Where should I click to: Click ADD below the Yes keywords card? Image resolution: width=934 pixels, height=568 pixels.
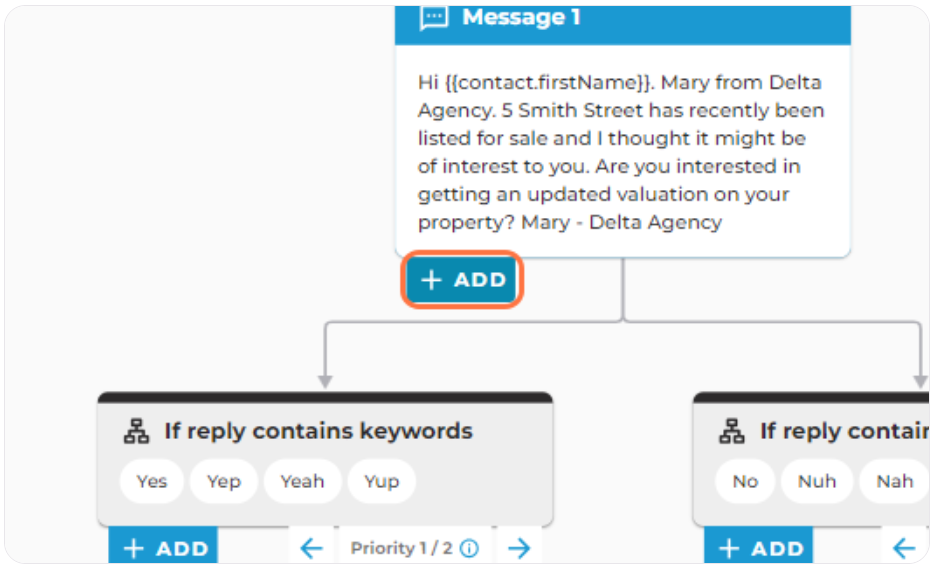point(163,545)
